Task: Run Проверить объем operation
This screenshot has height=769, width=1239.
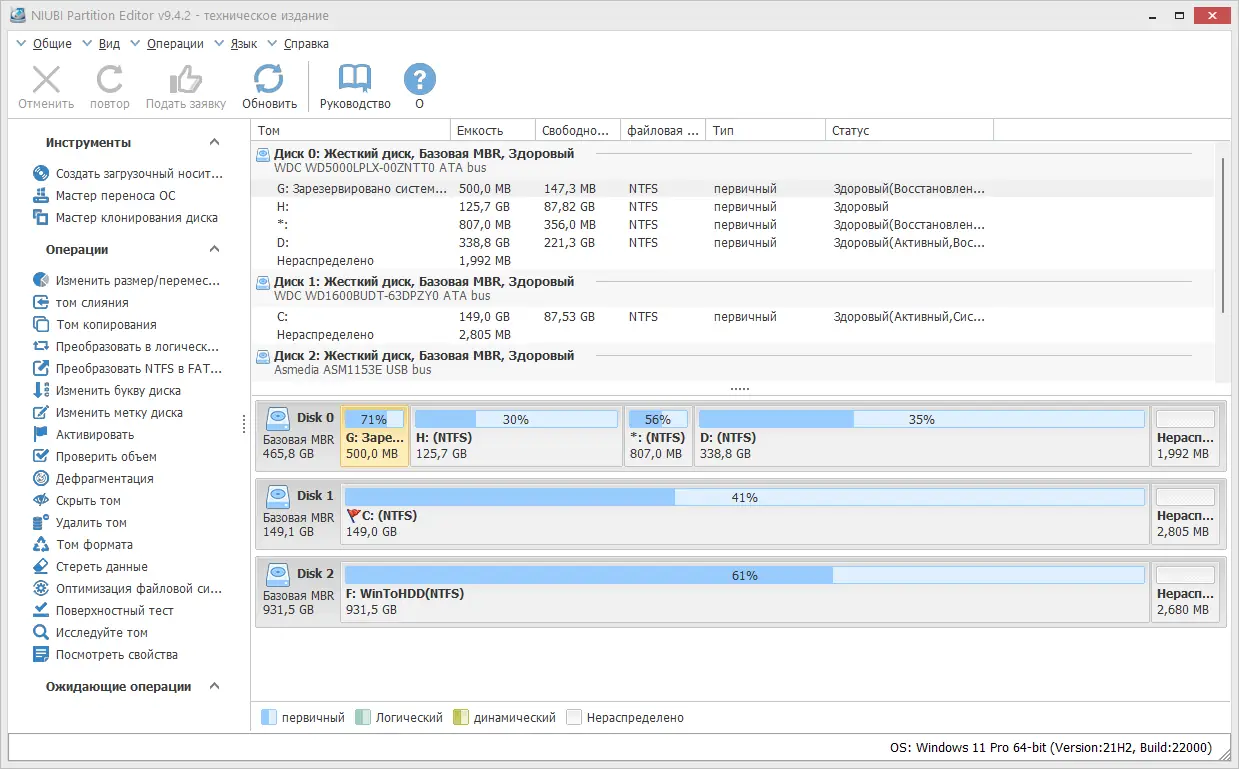Action: pos(95,457)
